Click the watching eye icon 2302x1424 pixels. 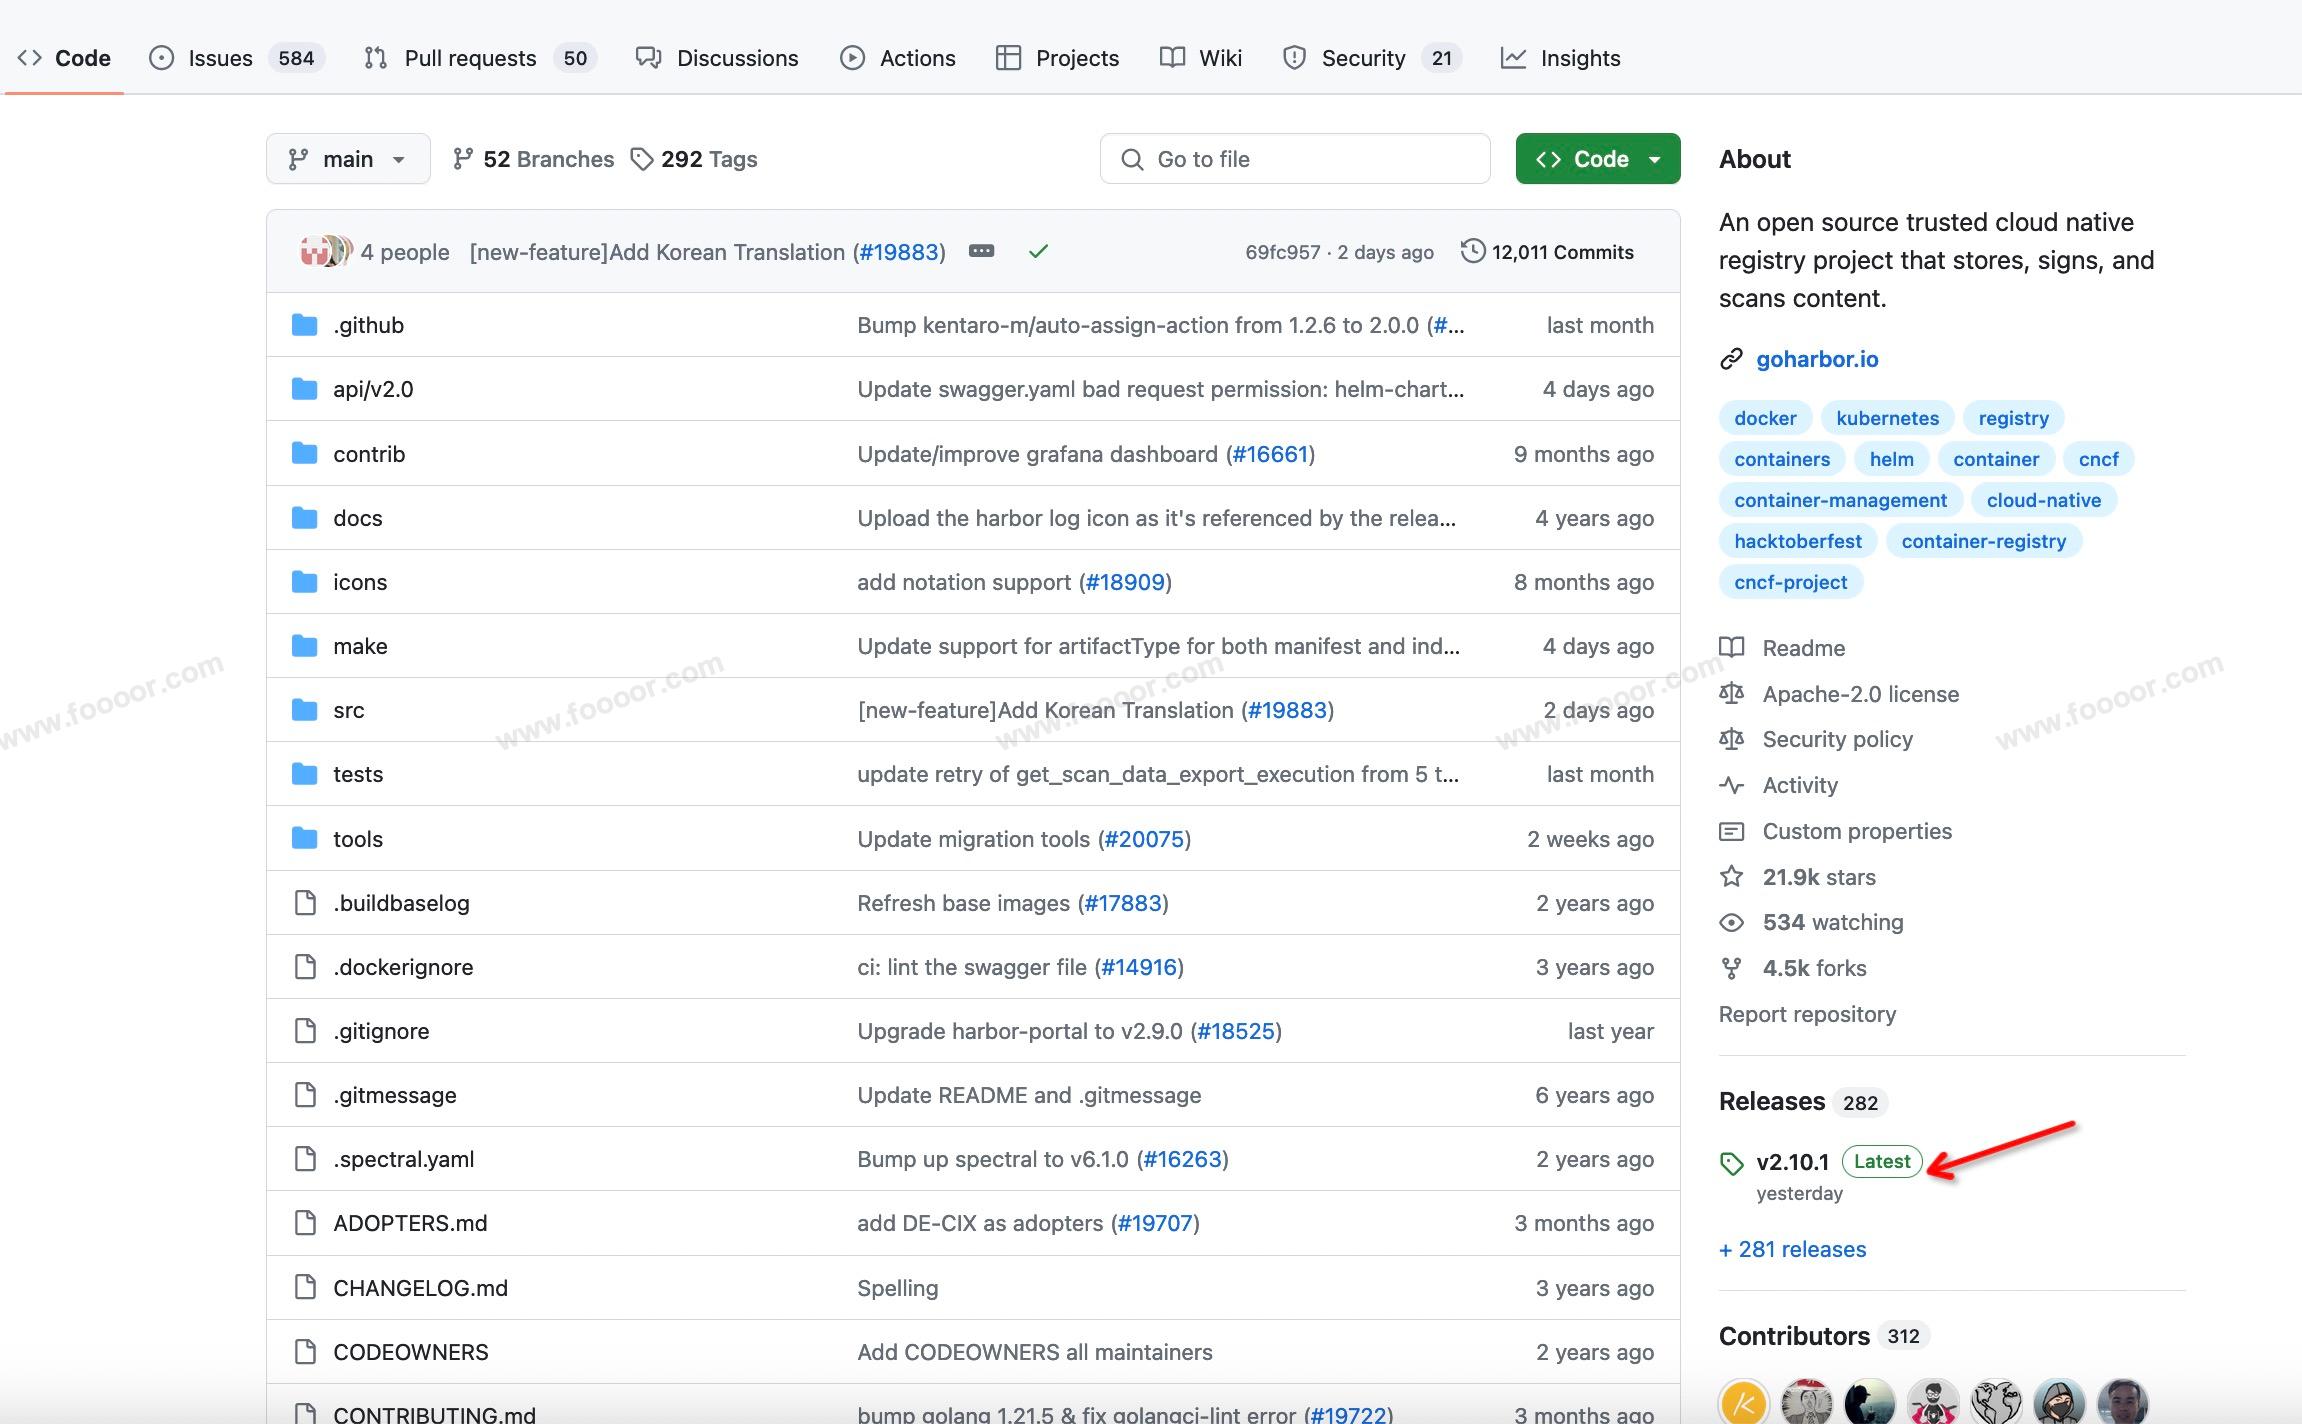pyautogui.click(x=1731, y=922)
